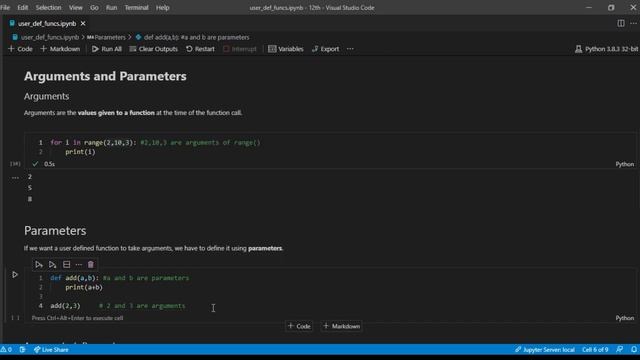Add a Code cell from the top toolbar
Screen dimensions: 640x360
pos(20,49)
